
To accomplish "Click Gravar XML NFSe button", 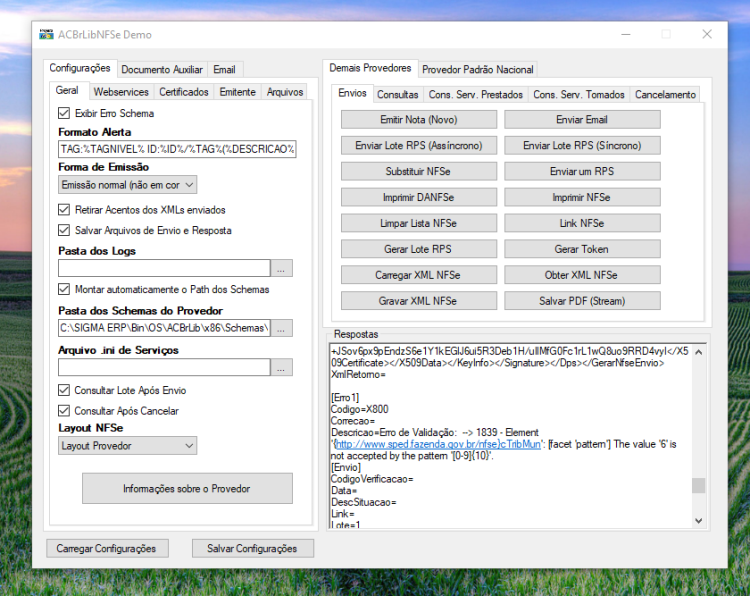I will click(x=419, y=301).
